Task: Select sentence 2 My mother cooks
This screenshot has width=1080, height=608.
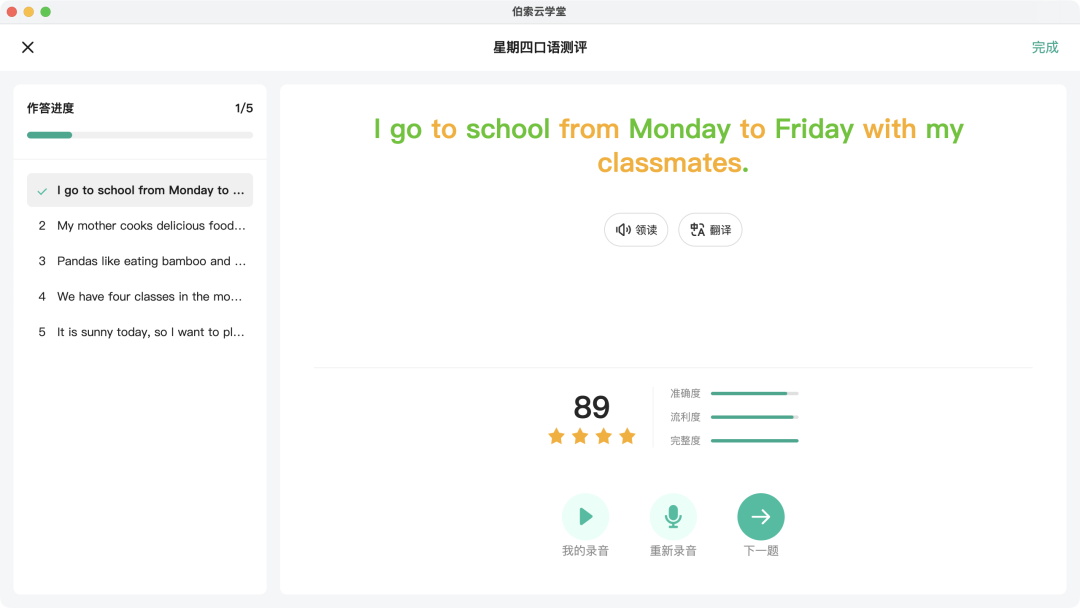Action: pyautogui.click(x=140, y=226)
